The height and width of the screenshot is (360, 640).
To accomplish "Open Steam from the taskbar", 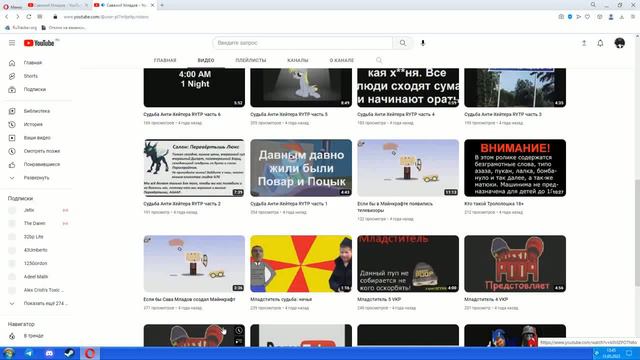I will [69, 353].
